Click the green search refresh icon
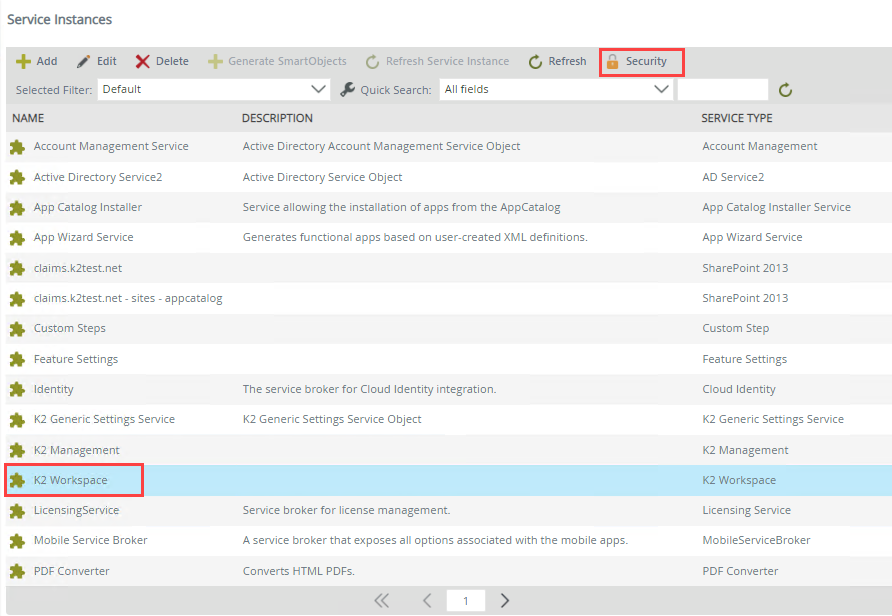 786,90
